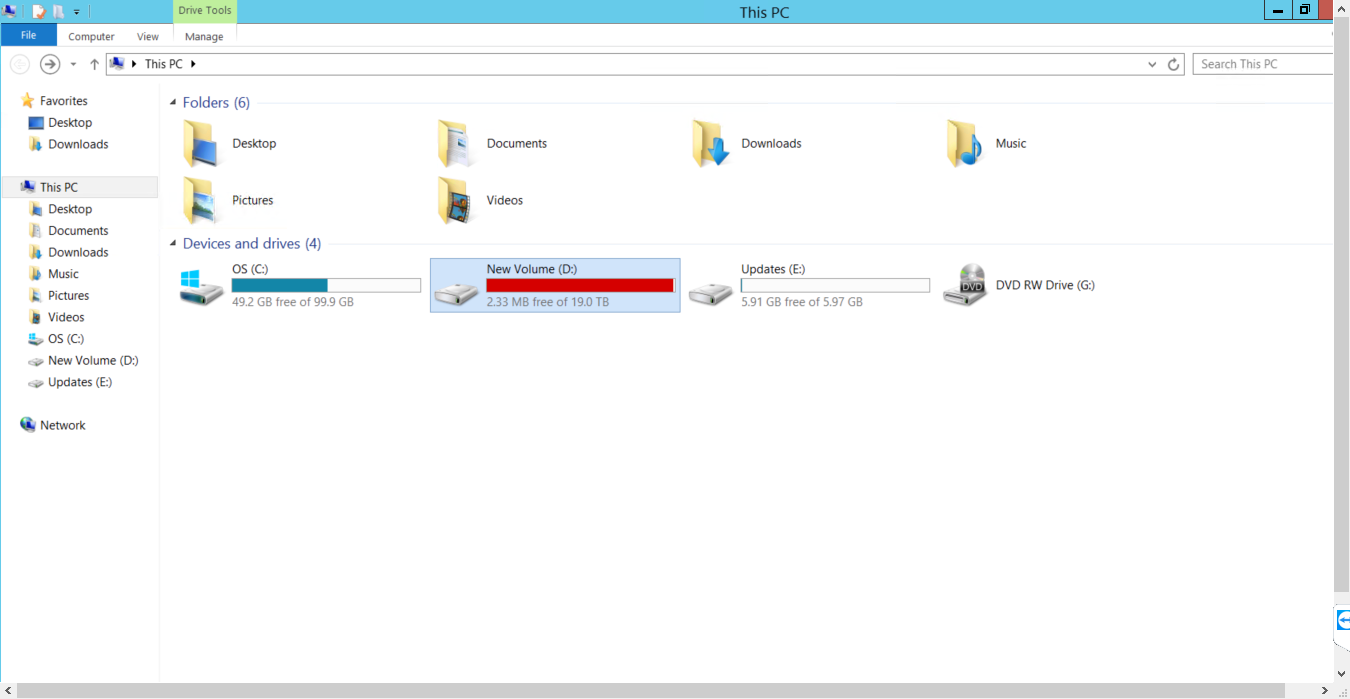Select the DVD RW Drive (G:) icon
Viewport: 1350px width, 699px height.
click(966, 285)
